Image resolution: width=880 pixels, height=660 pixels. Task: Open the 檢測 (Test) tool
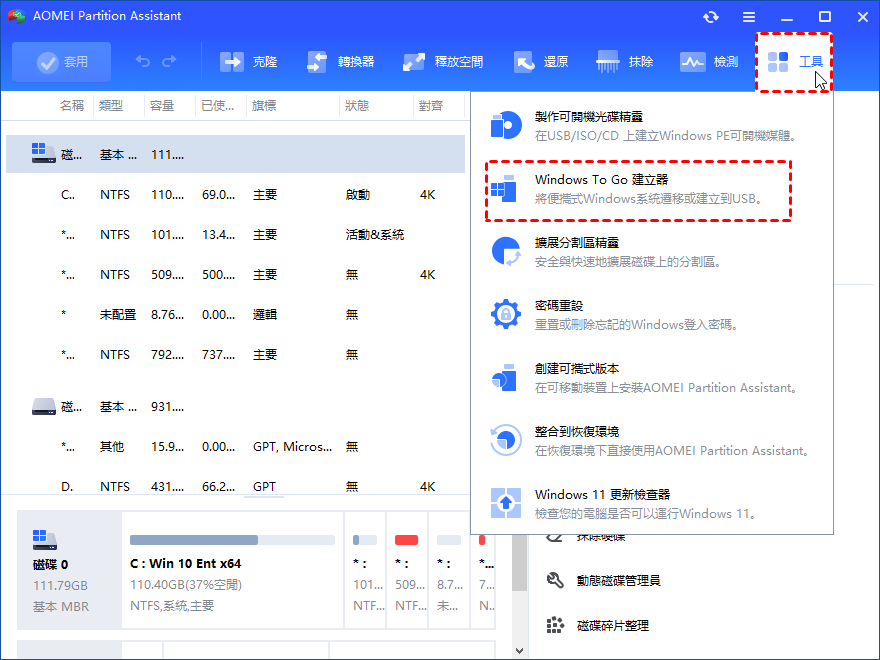click(709, 62)
